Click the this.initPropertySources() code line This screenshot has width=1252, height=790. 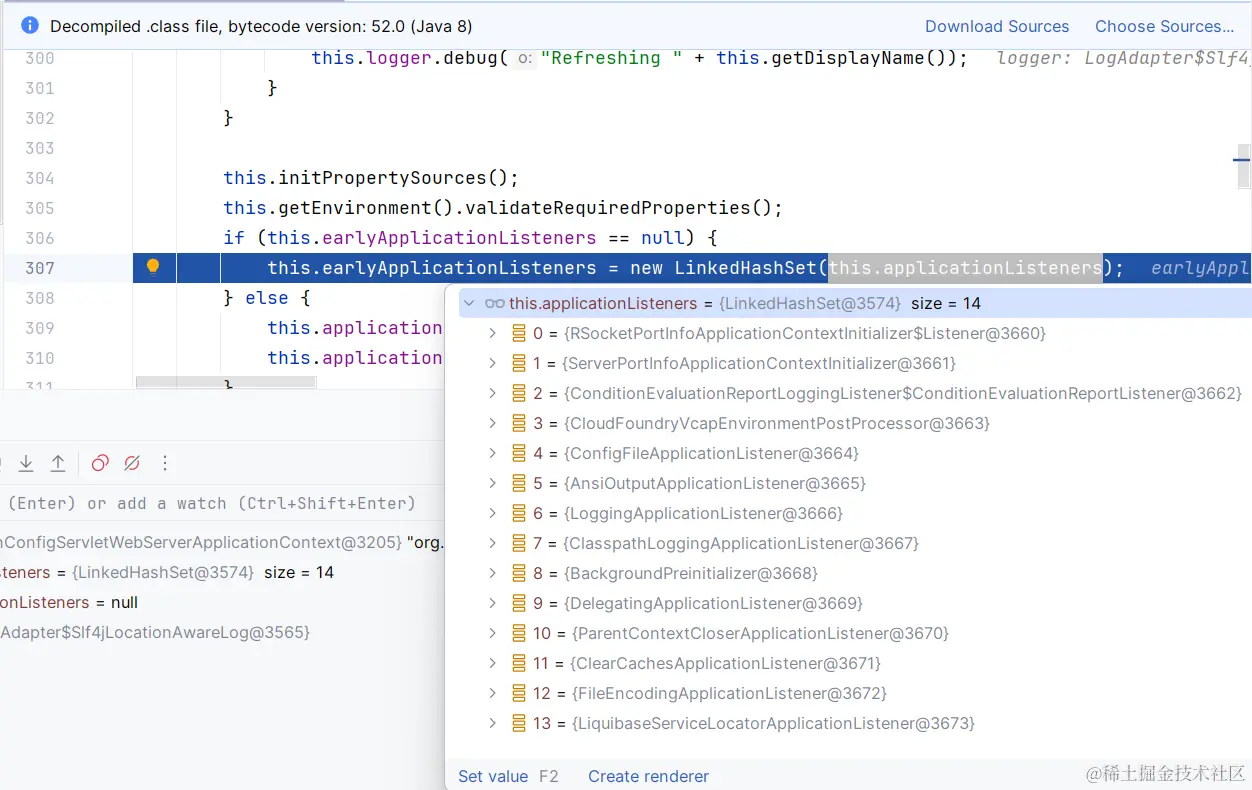371,178
